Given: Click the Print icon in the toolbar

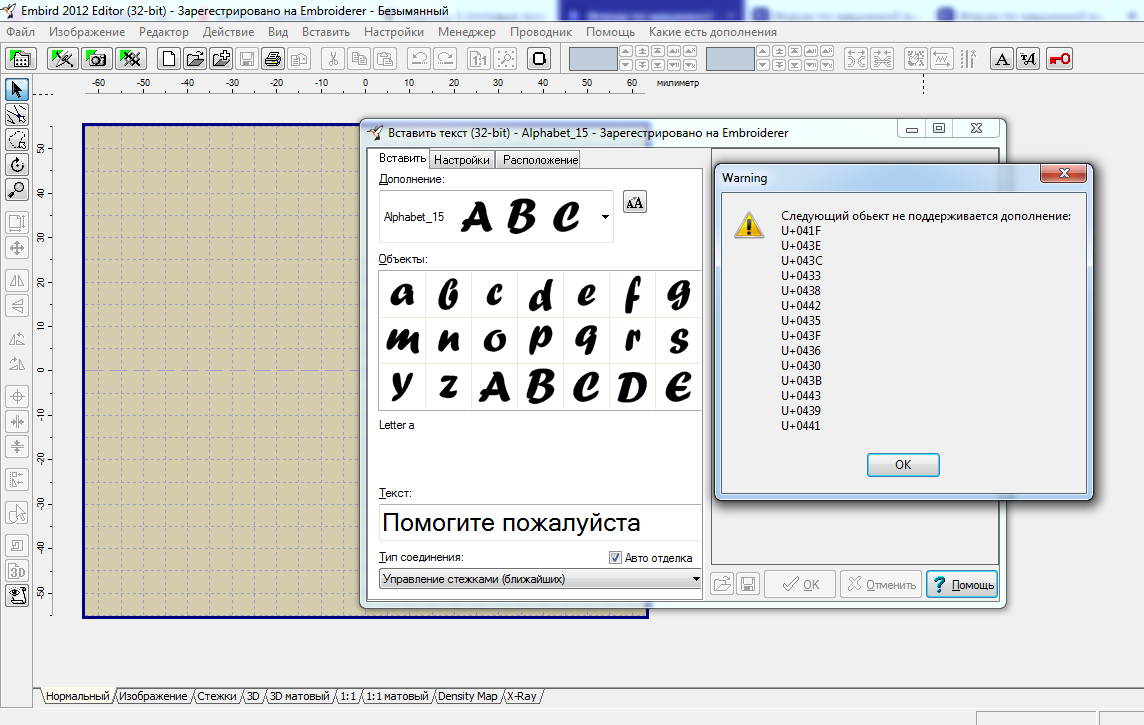Looking at the screenshot, I should pyautogui.click(x=272, y=59).
